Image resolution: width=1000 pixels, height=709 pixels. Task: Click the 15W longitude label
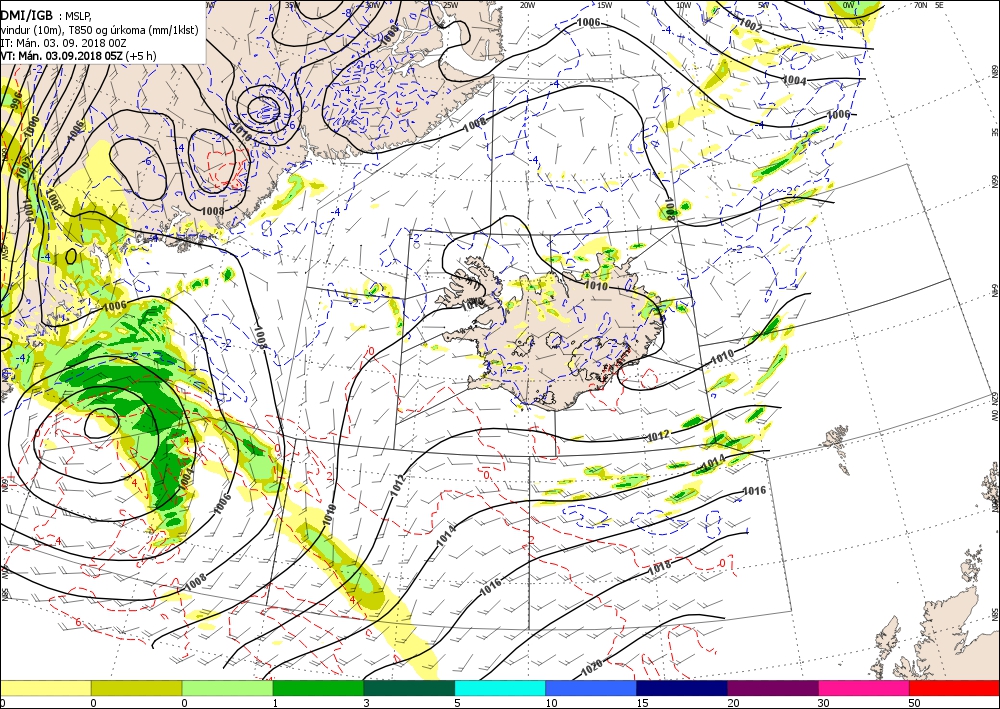pos(605,5)
